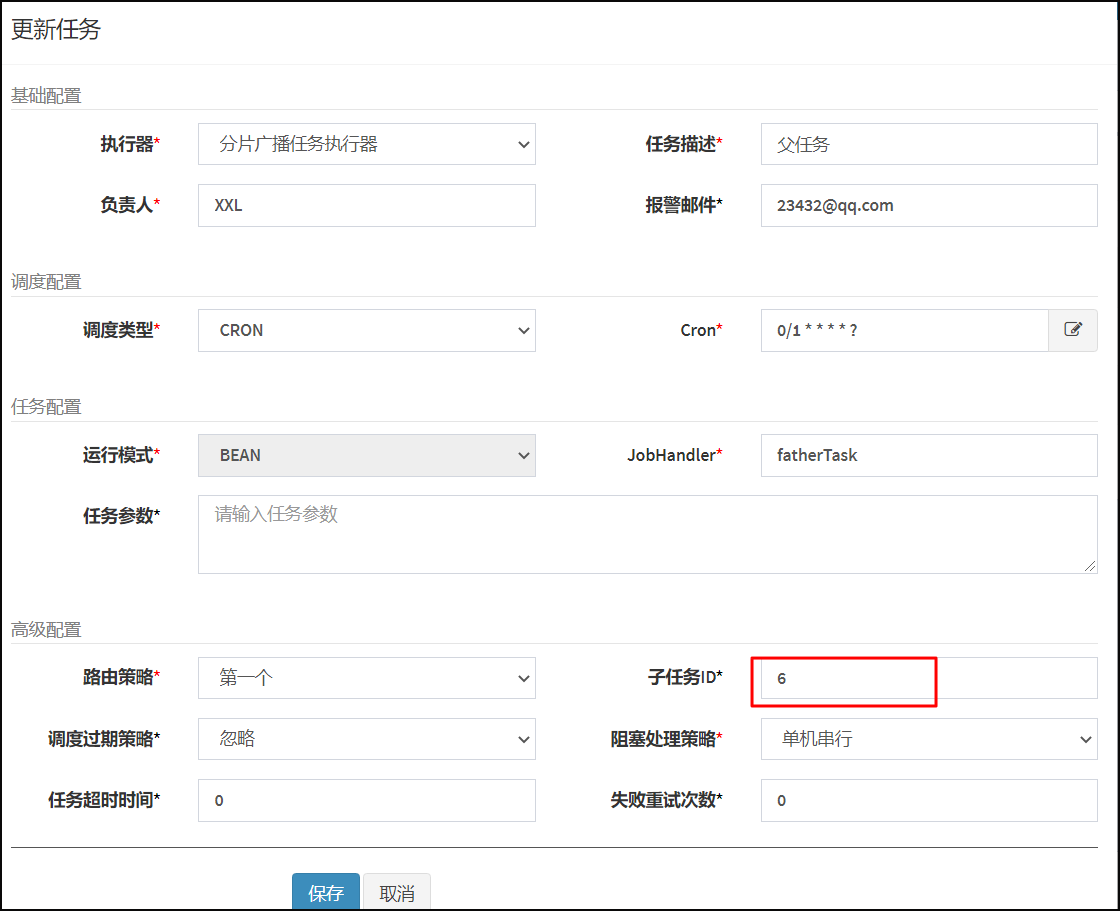Click the 任务参数 textarea

point(648,534)
